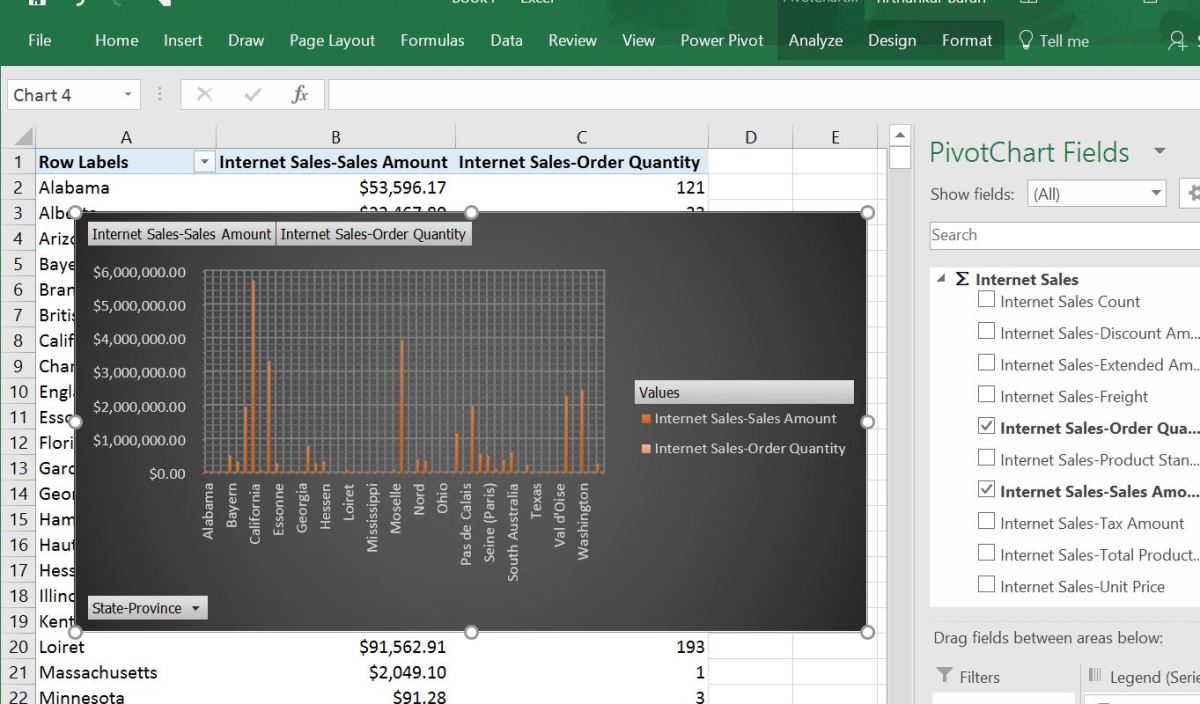Check the Internet Sales-Freight field
The width and height of the screenshot is (1200, 704).
pos(987,396)
